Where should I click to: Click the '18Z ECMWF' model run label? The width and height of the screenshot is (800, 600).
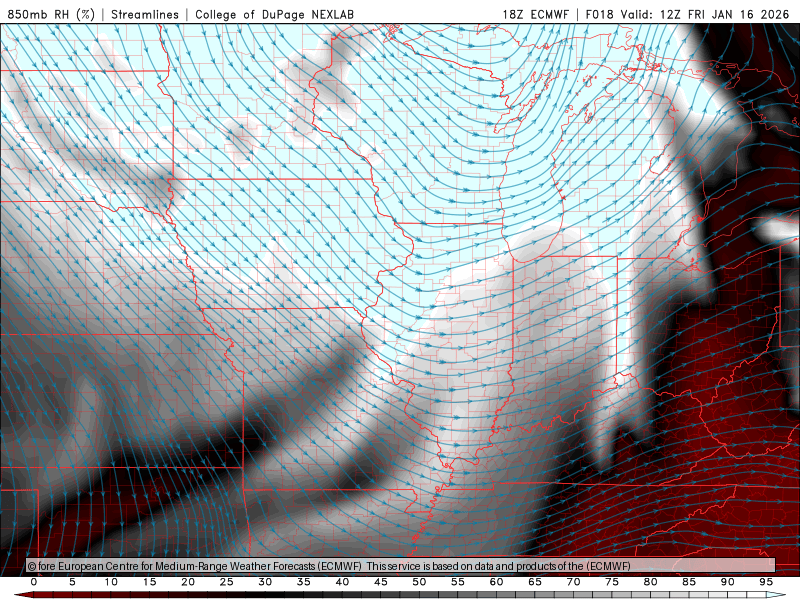[x=535, y=14]
